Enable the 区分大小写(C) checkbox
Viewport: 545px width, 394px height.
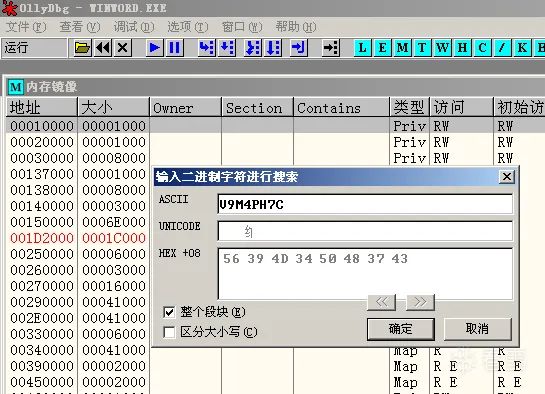coord(169,332)
